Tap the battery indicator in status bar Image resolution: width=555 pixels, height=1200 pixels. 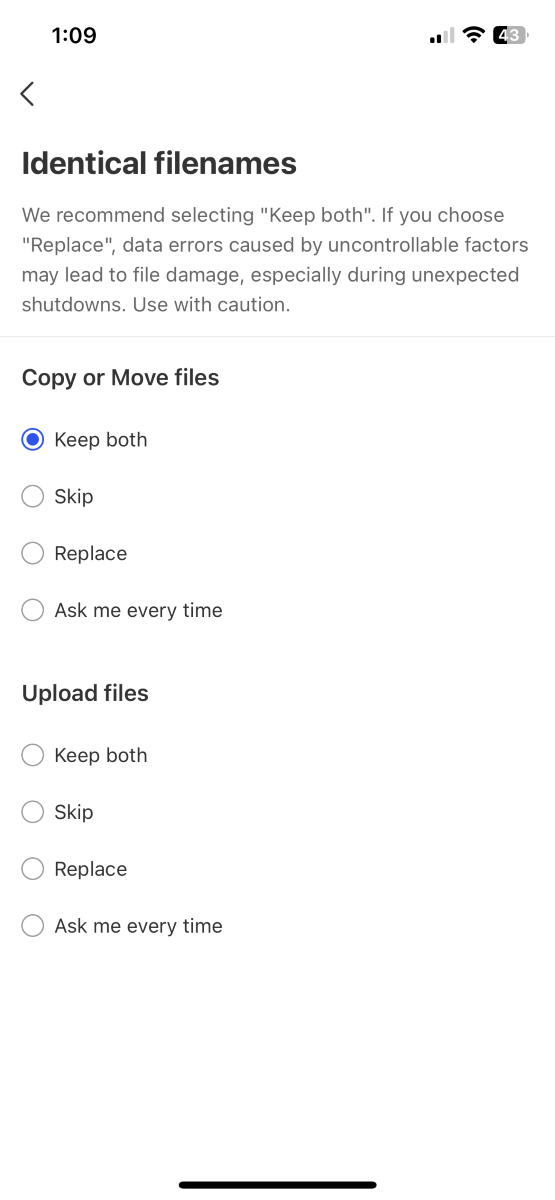(x=509, y=36)
